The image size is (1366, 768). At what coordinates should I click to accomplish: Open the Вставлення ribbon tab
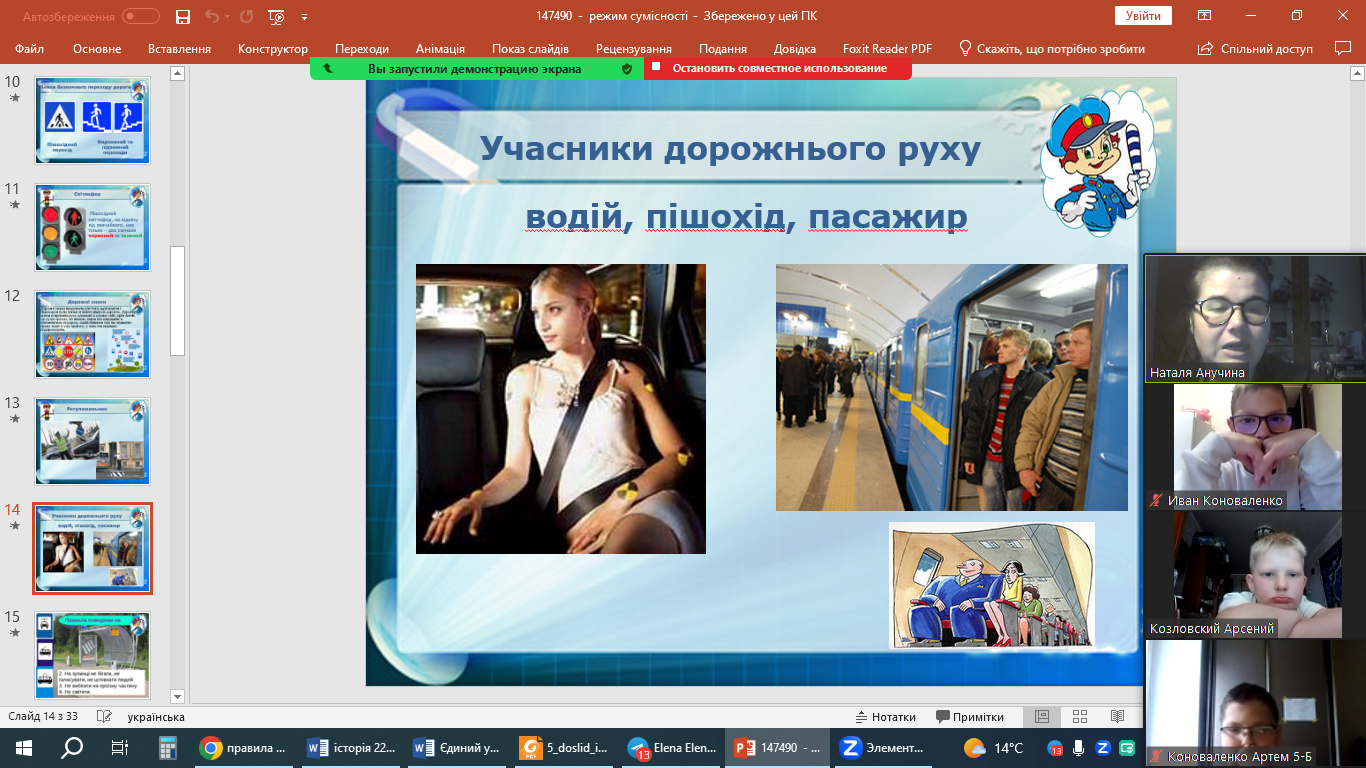click(179, 48)
